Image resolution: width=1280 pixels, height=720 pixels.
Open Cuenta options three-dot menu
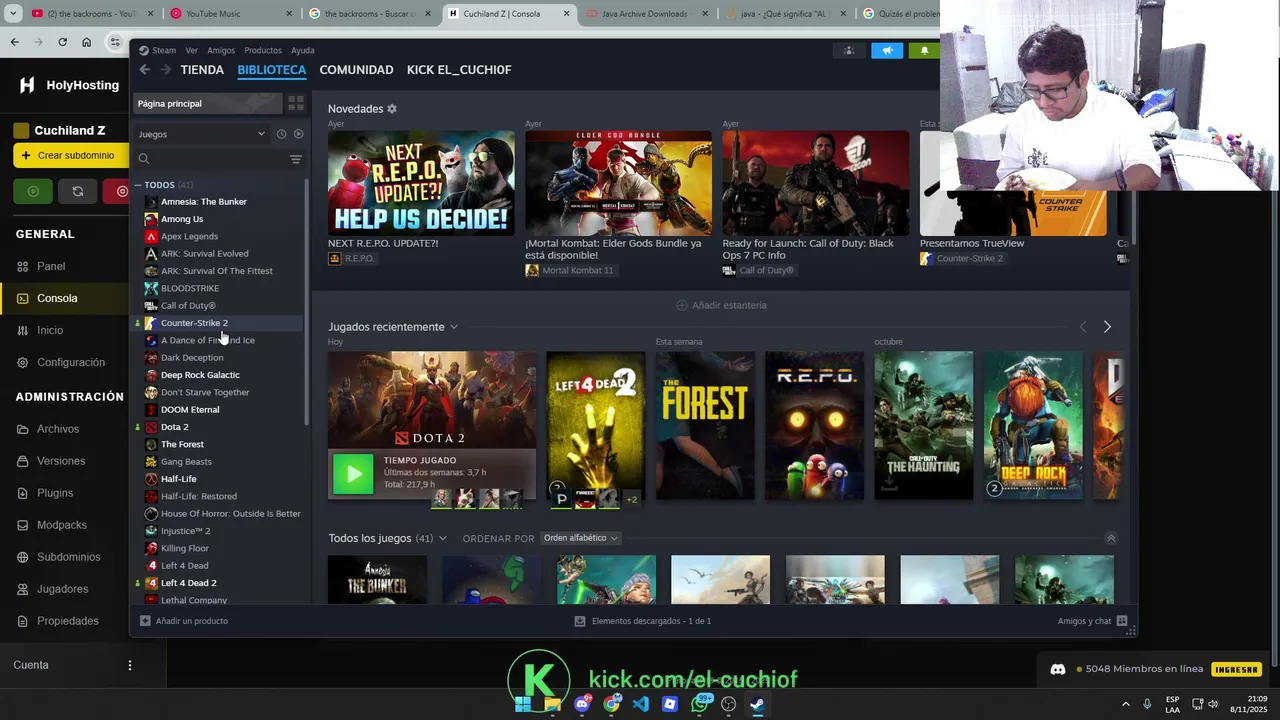(x=129, y=665)
